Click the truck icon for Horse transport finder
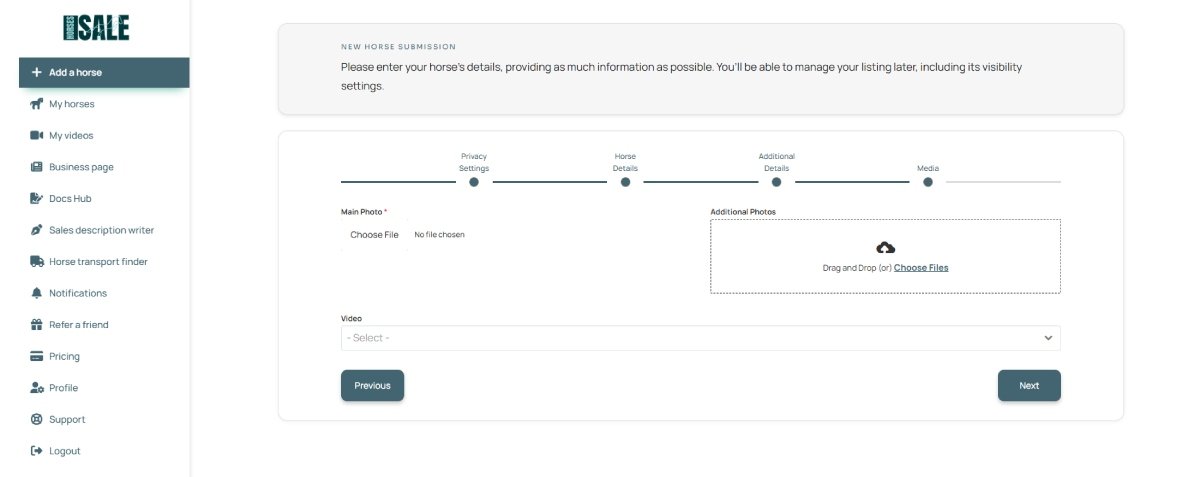Viewport: 1200px width, 477px height. coord(37,262)
